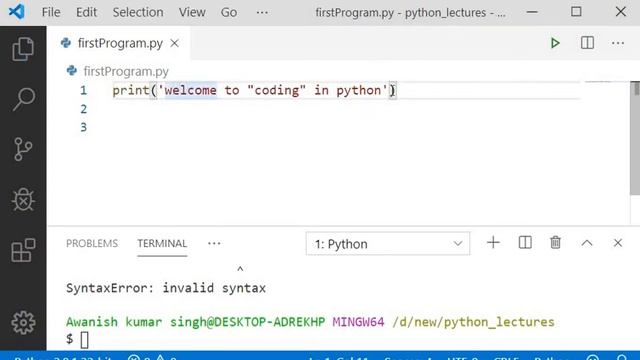The image size is (640, 360).
Task: Click the word 'python' in the string
Action: click(359, 90)
